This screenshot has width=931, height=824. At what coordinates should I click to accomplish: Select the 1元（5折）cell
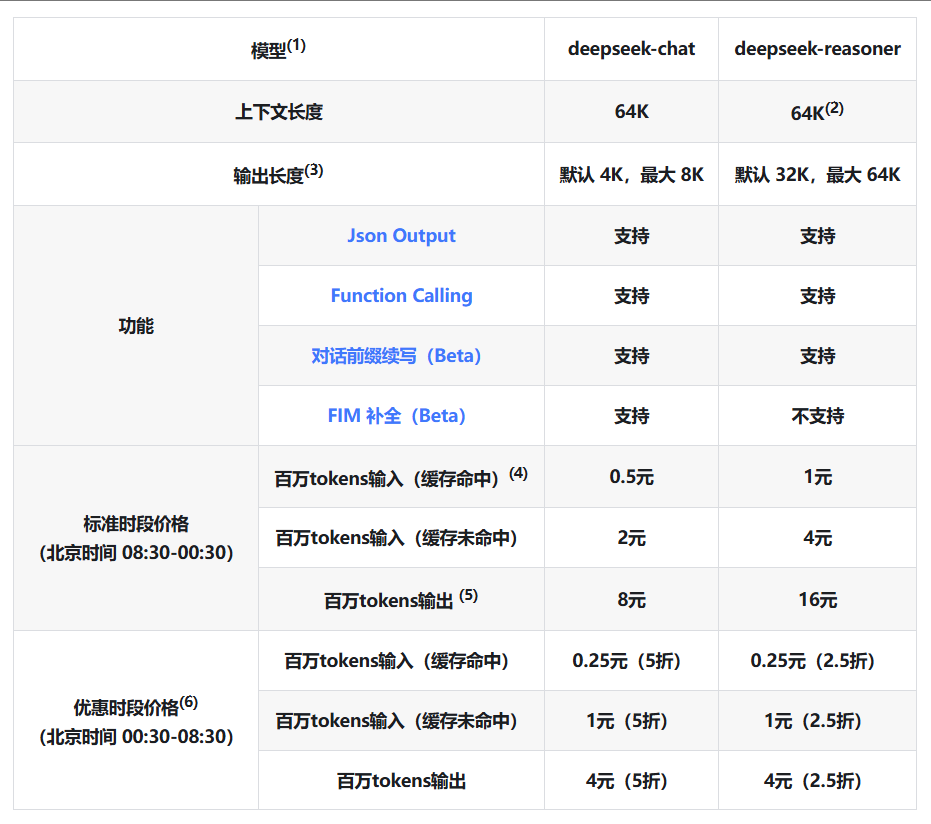point(631,721)
